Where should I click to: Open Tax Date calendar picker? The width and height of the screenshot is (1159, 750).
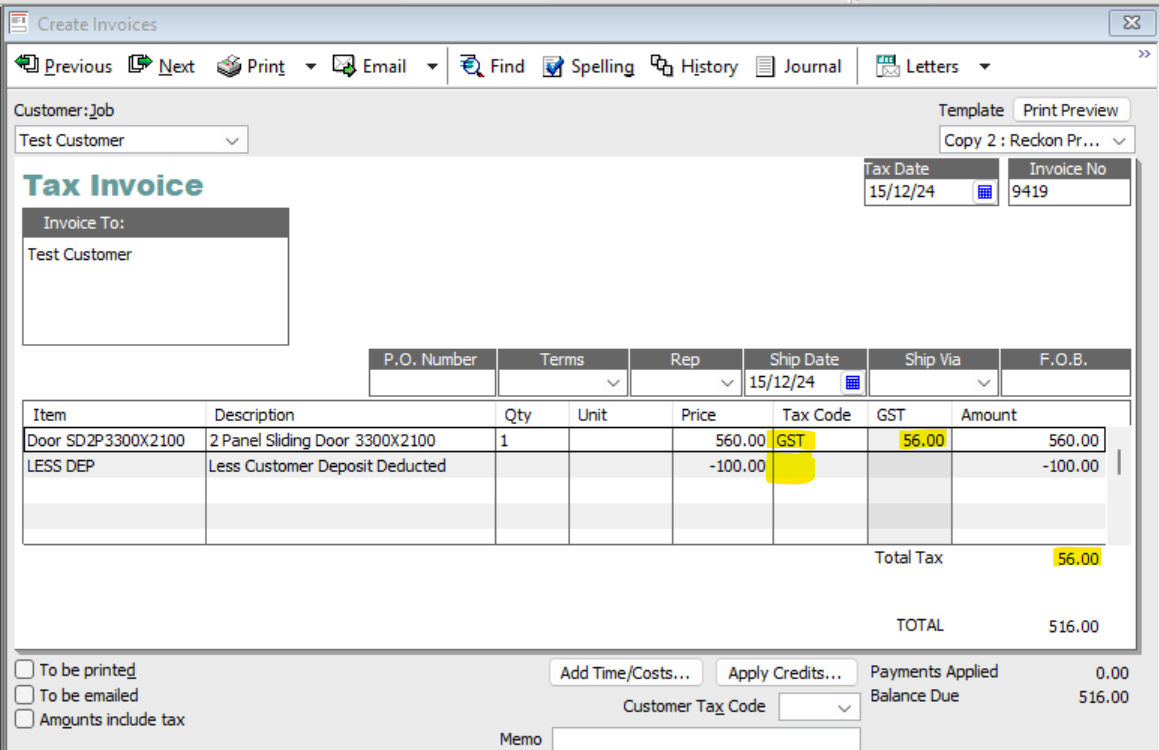tap(985, 192)
